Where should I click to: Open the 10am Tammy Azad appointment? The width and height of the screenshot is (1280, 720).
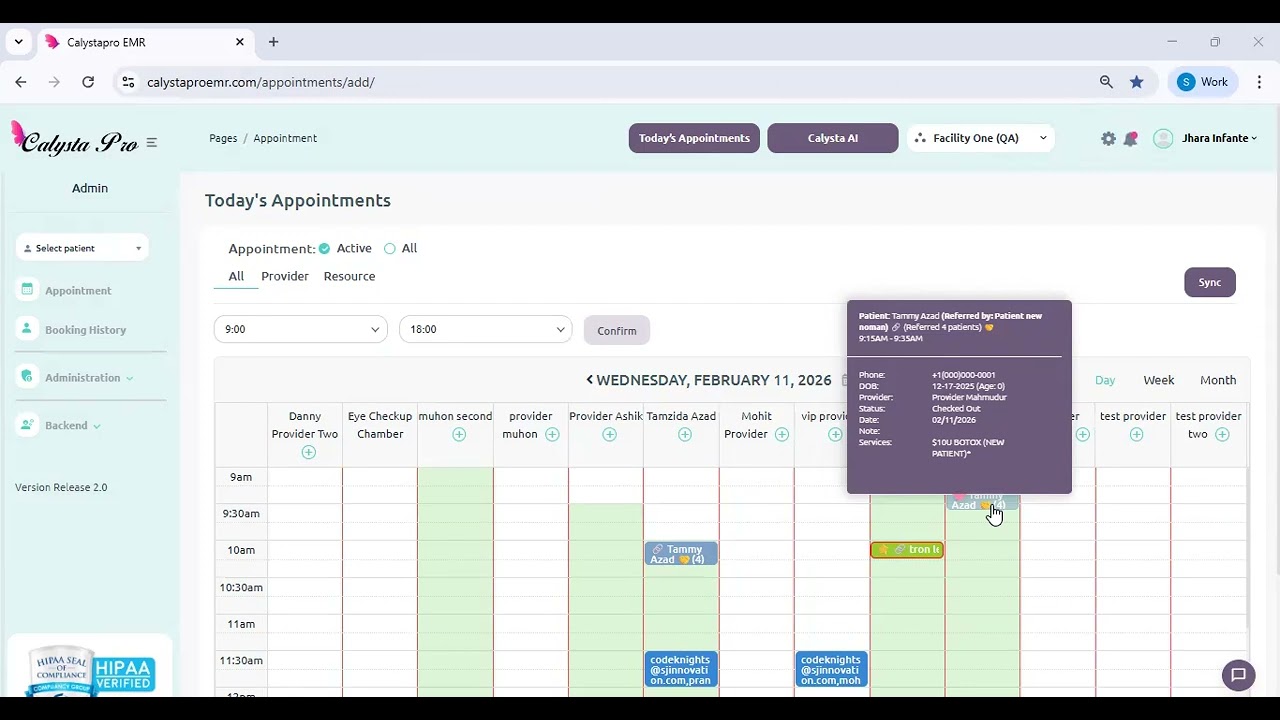(x=681, y=554)
